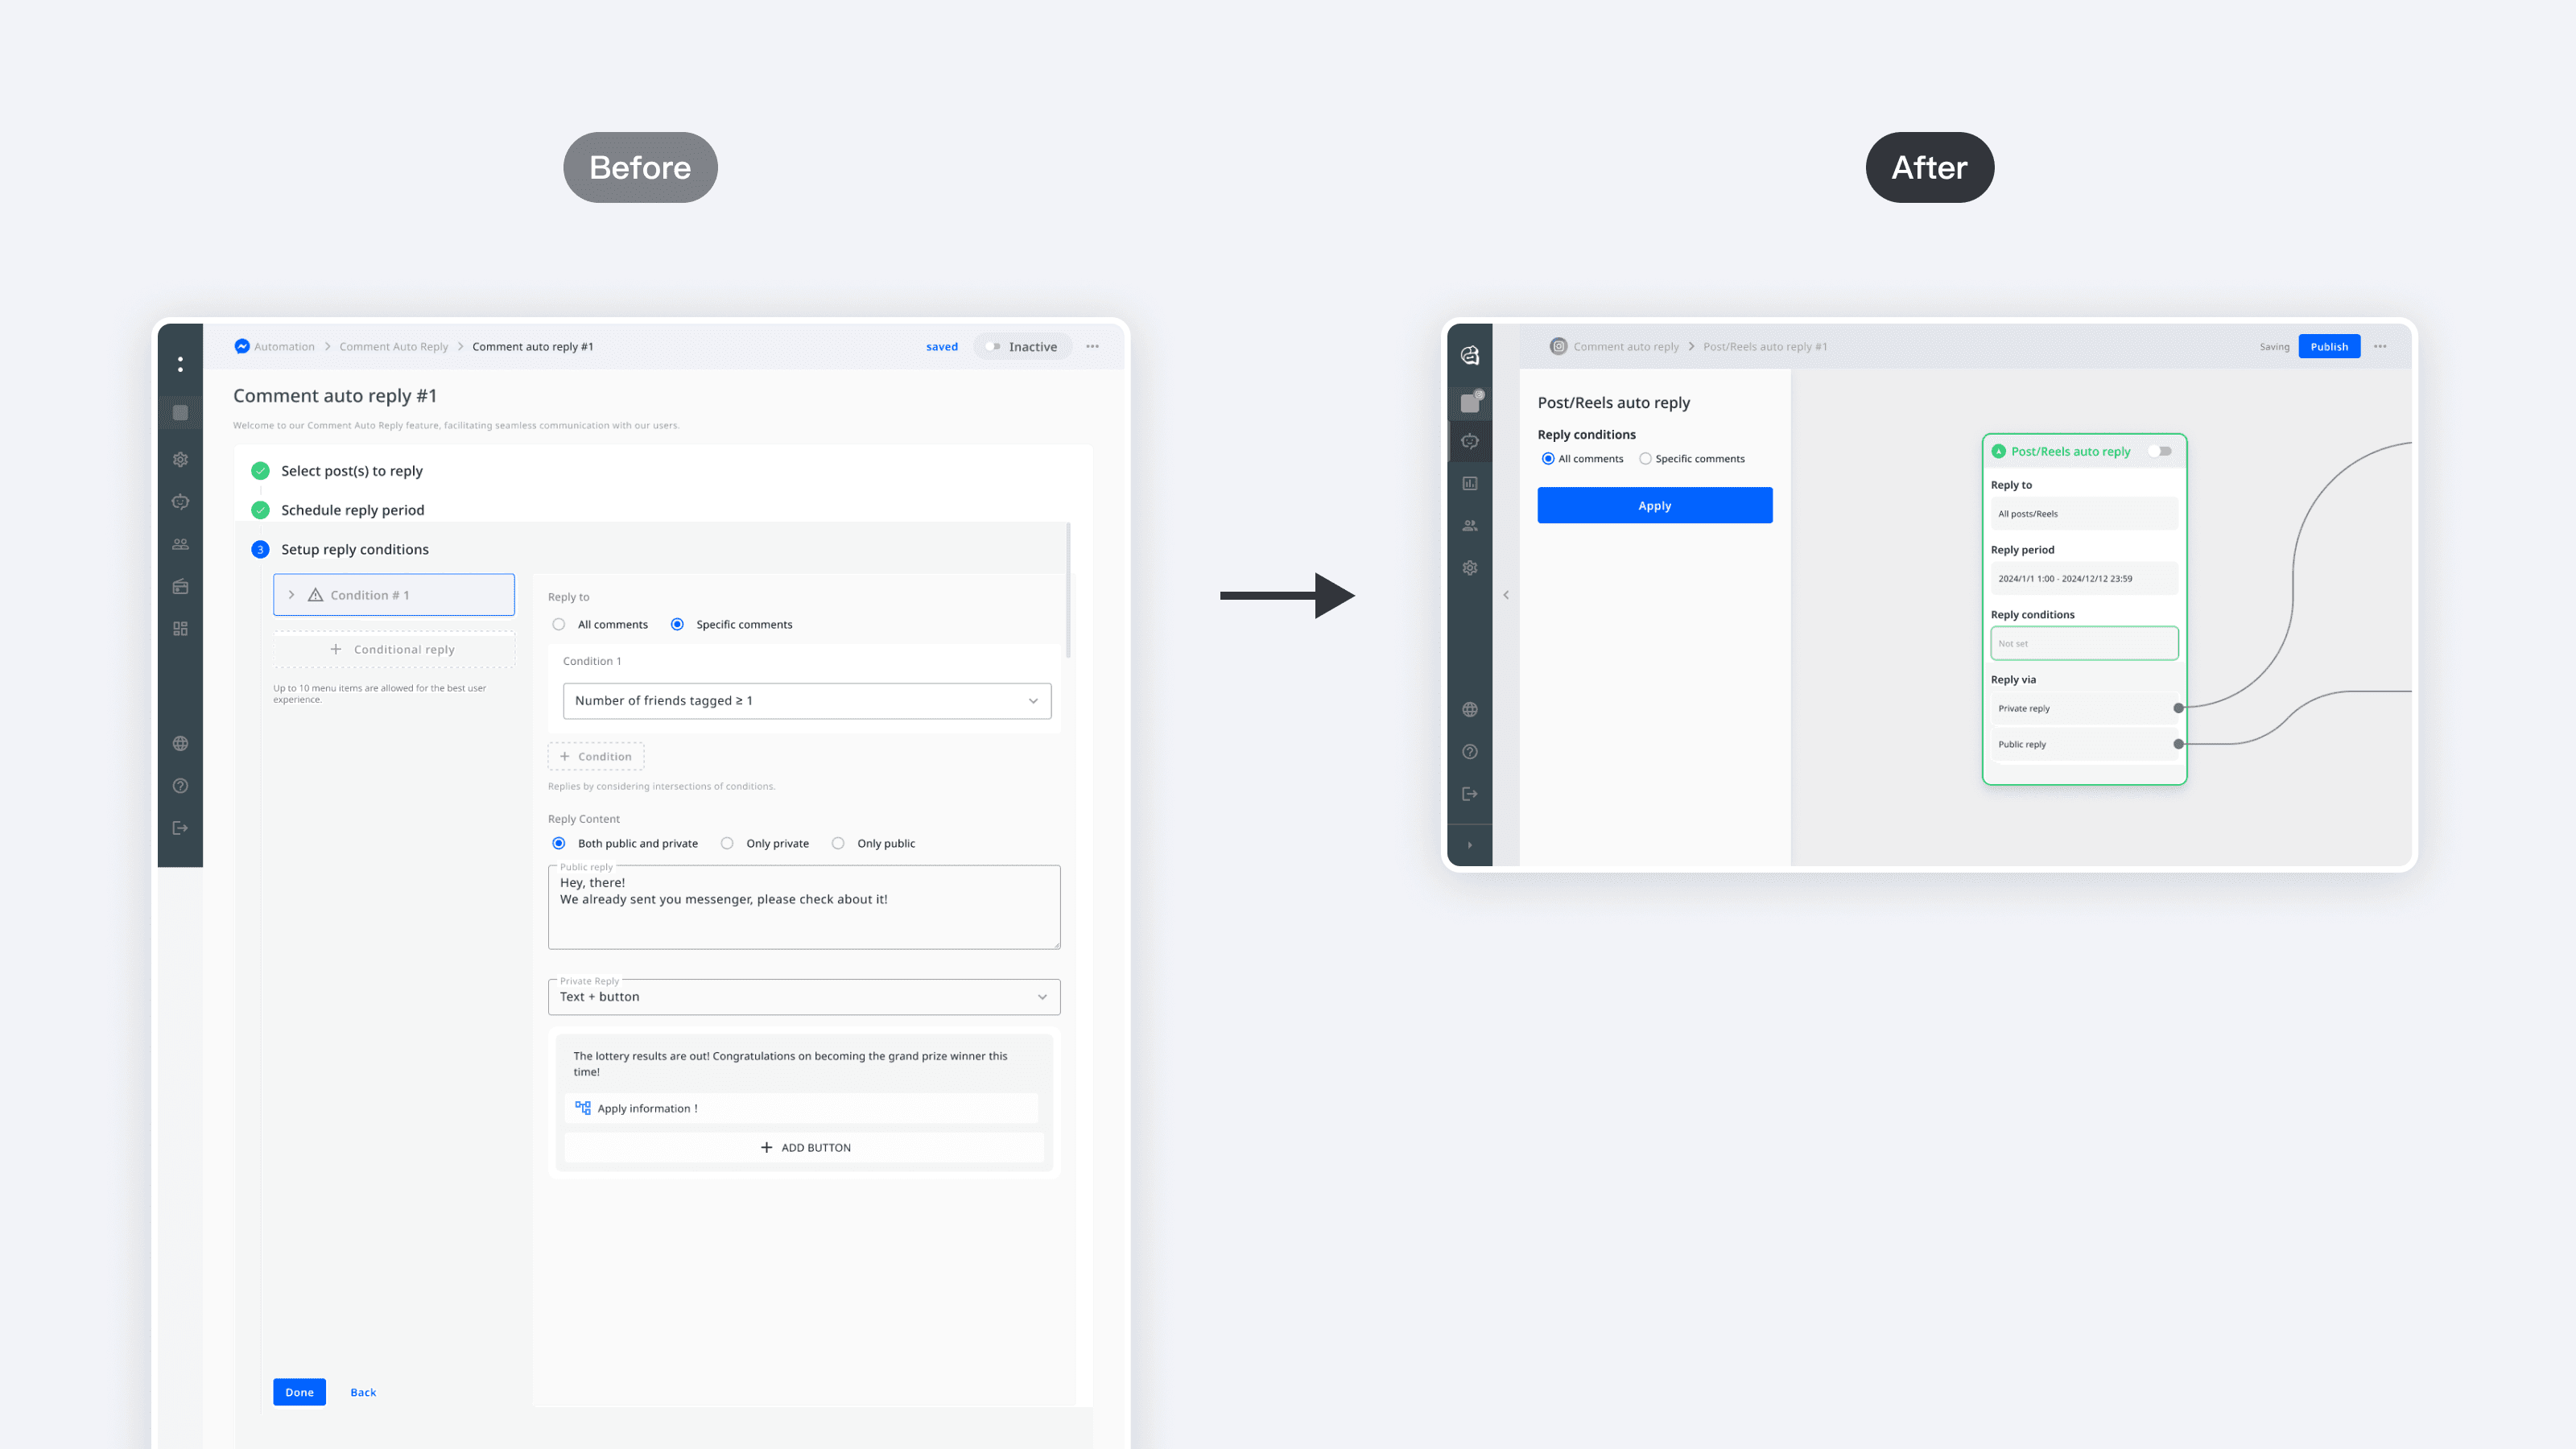
Task: Expand the After sidebar with bottom arrow
Action: coord(1469,845)
